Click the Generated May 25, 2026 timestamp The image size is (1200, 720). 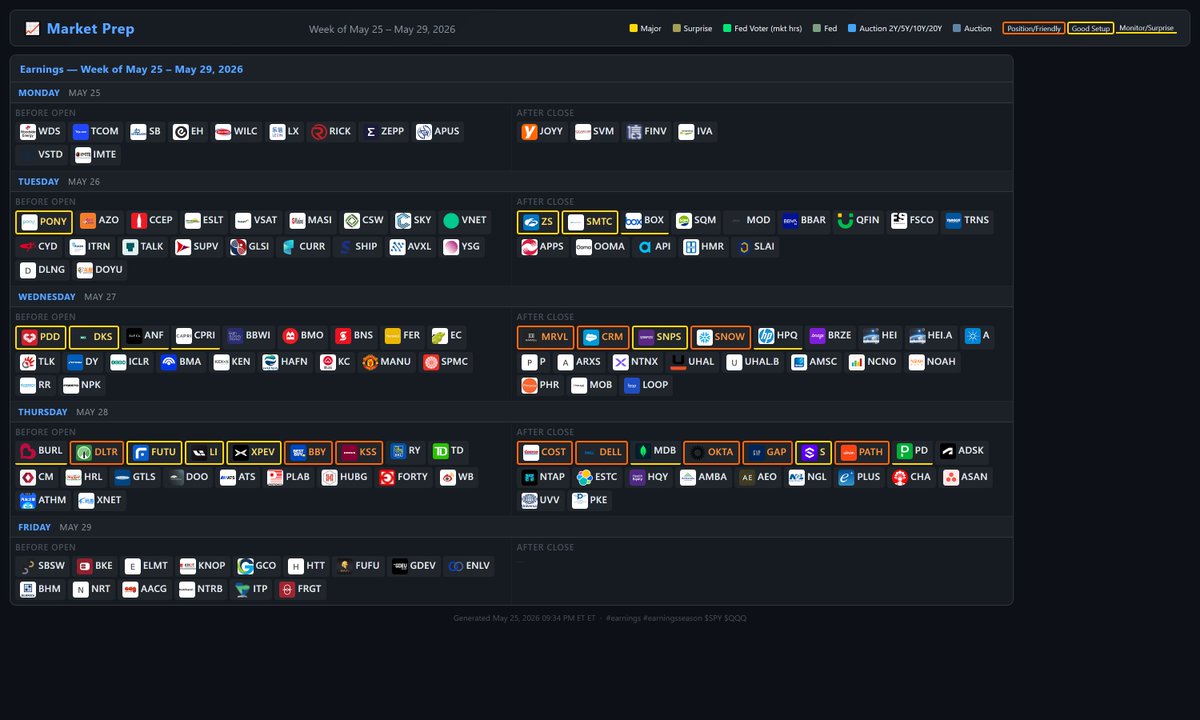coord(525,618)
